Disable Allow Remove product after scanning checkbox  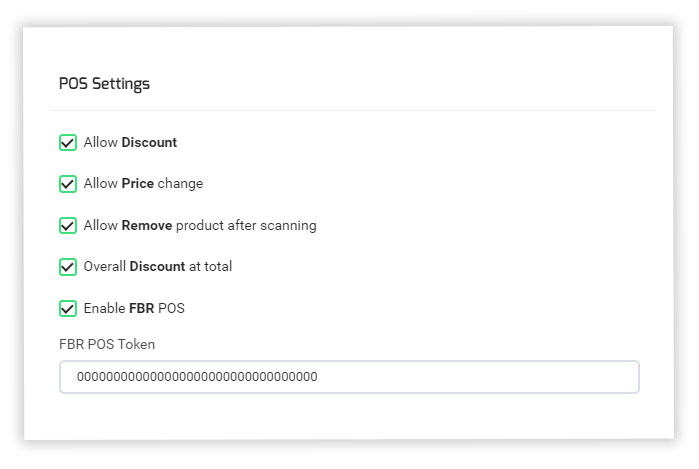coord(68,226)
